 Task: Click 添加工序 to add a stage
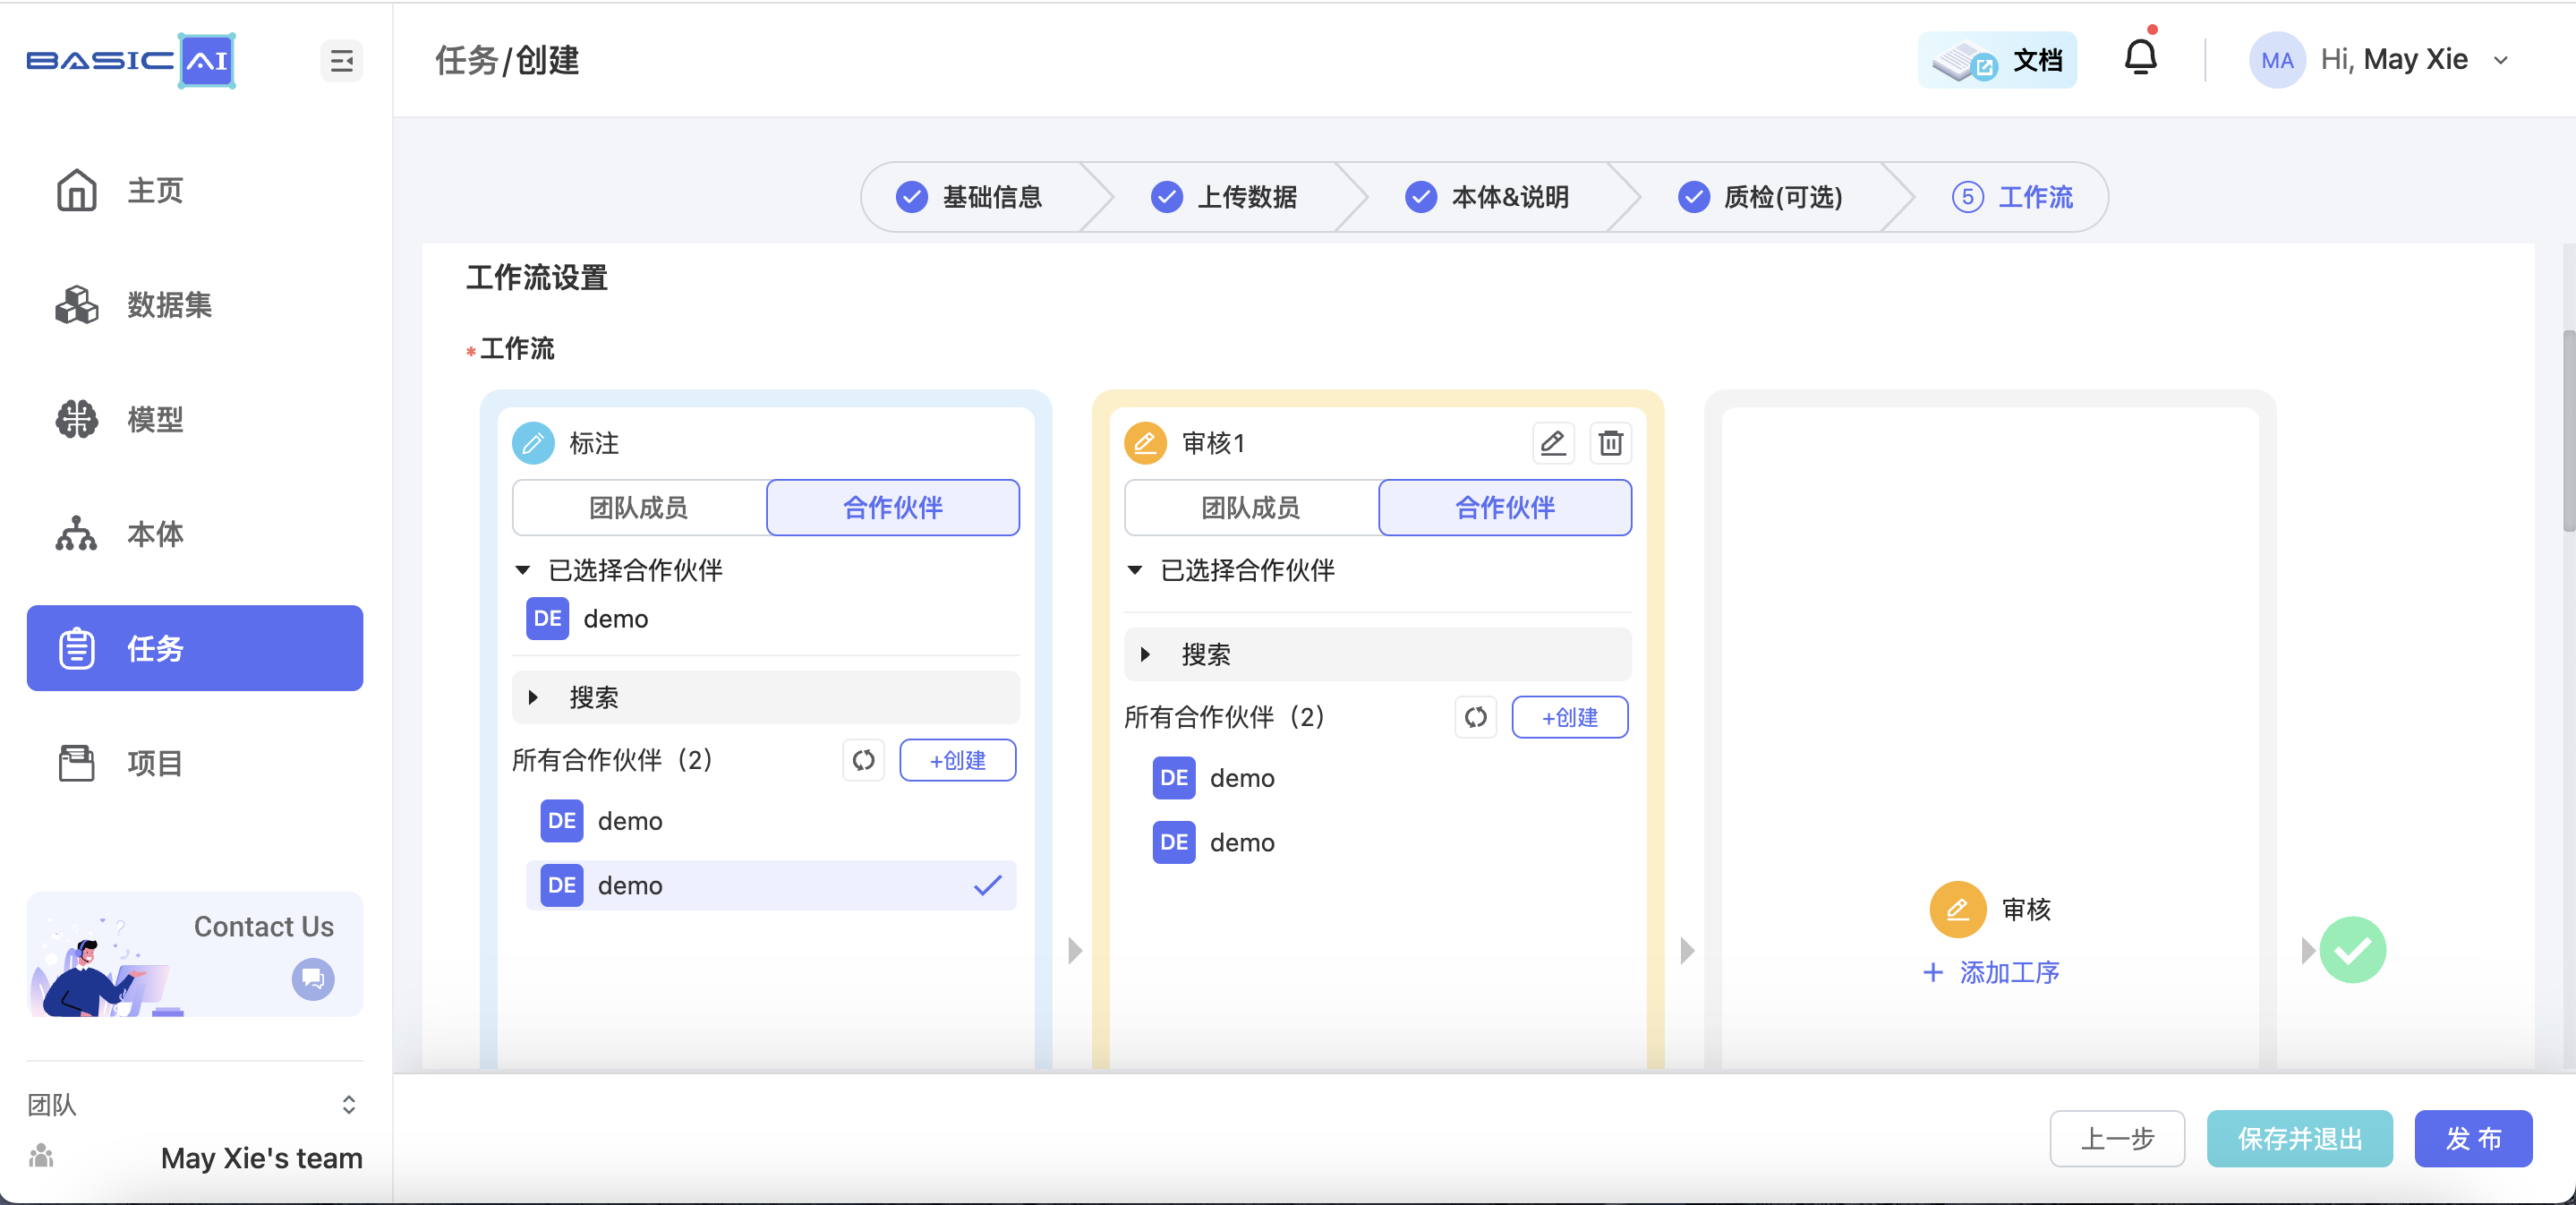[x=1991, y=973]
